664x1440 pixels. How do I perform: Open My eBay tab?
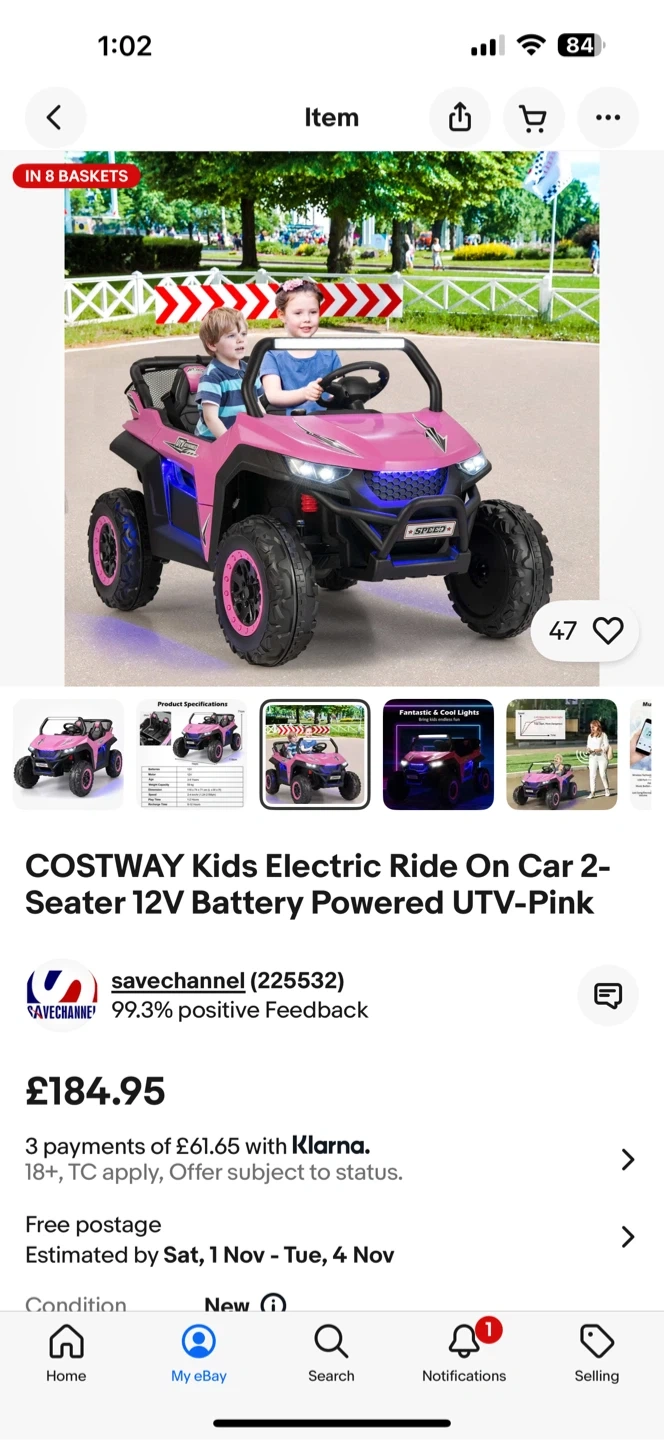click(x=199, y=1353)
